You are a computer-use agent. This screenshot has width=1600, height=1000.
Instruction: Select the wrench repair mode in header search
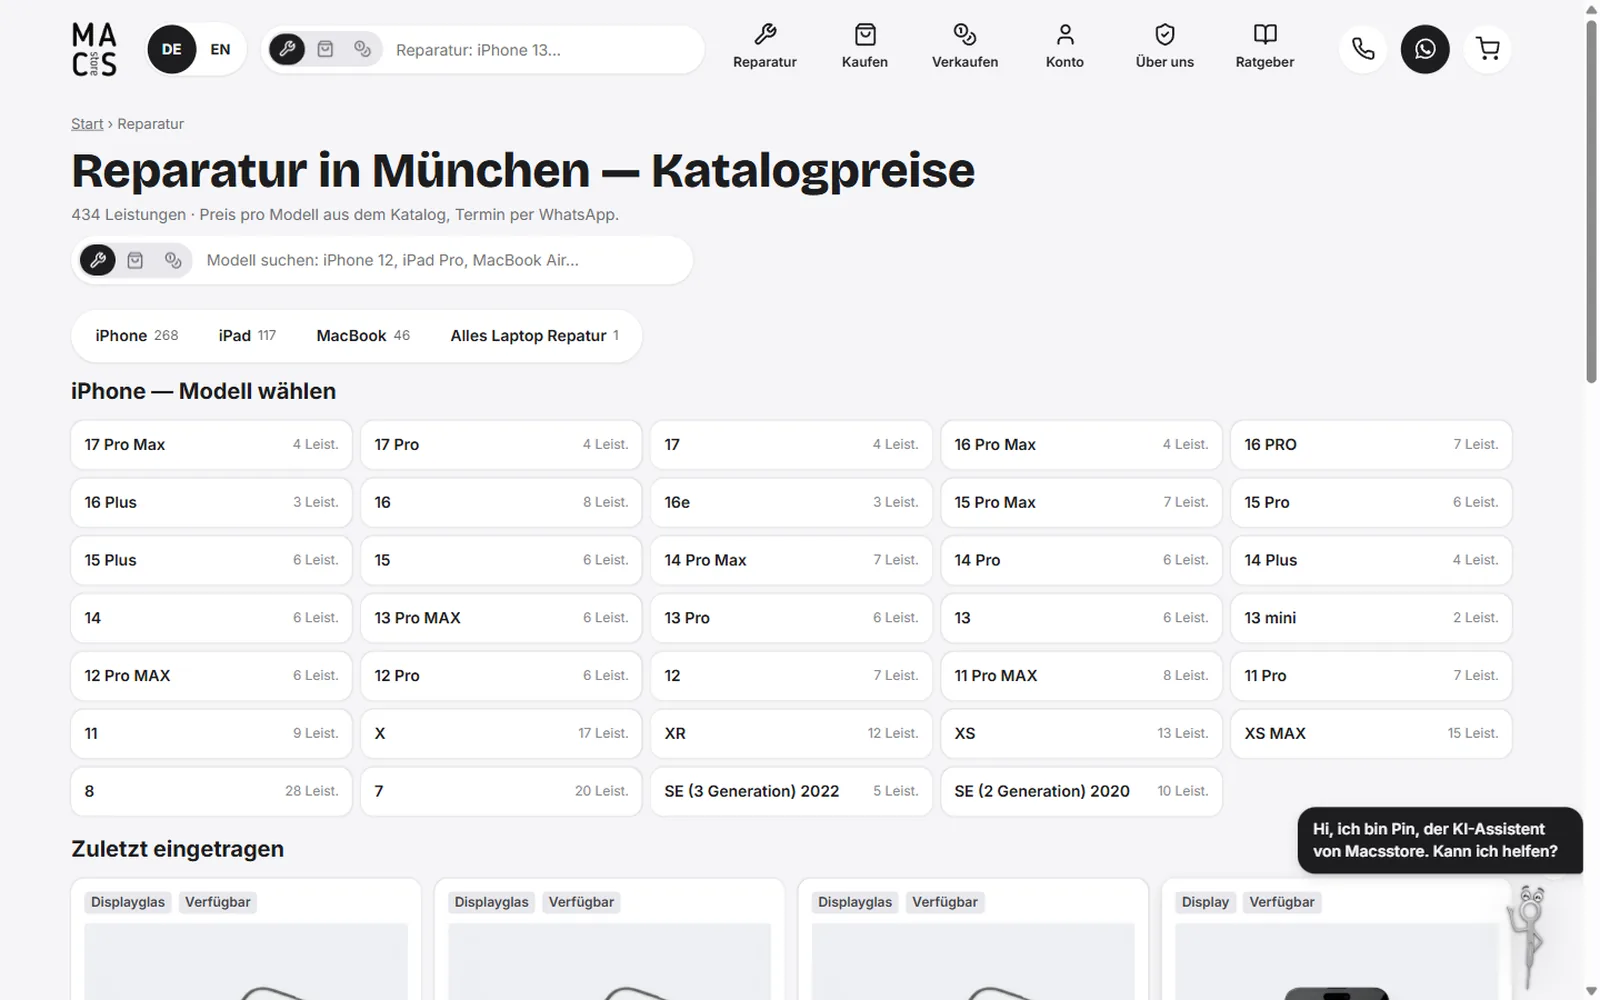[287, 49]
